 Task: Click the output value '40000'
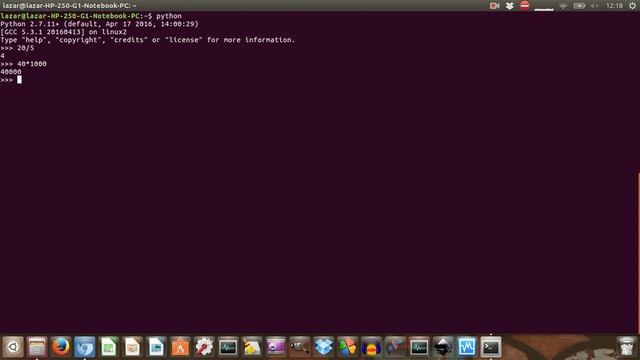(11, 72)
